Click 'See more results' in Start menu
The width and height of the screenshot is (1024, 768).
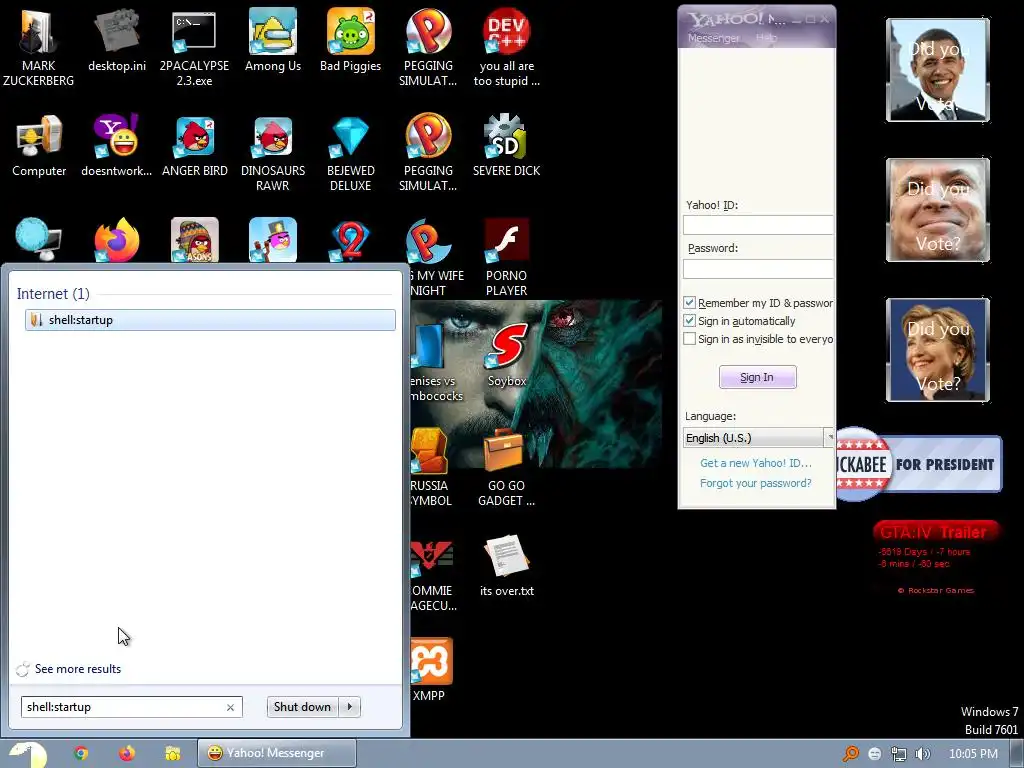click(78, 669)
